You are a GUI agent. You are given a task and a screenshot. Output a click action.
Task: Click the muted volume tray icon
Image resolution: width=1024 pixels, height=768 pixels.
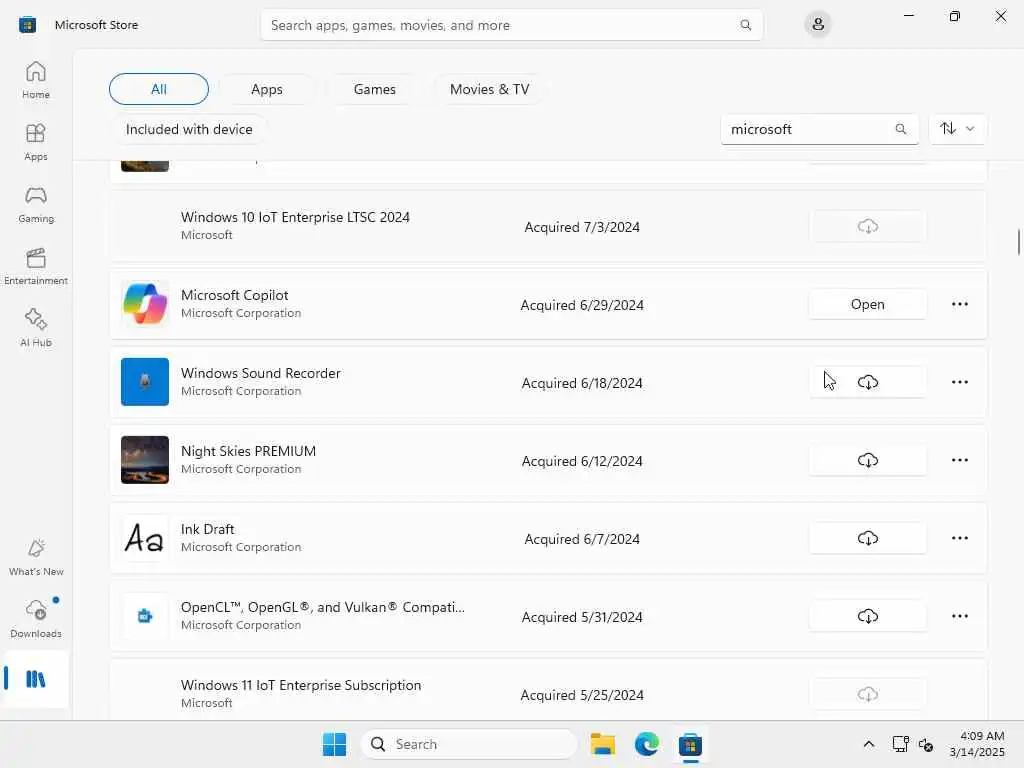click(x=925, y=744)
